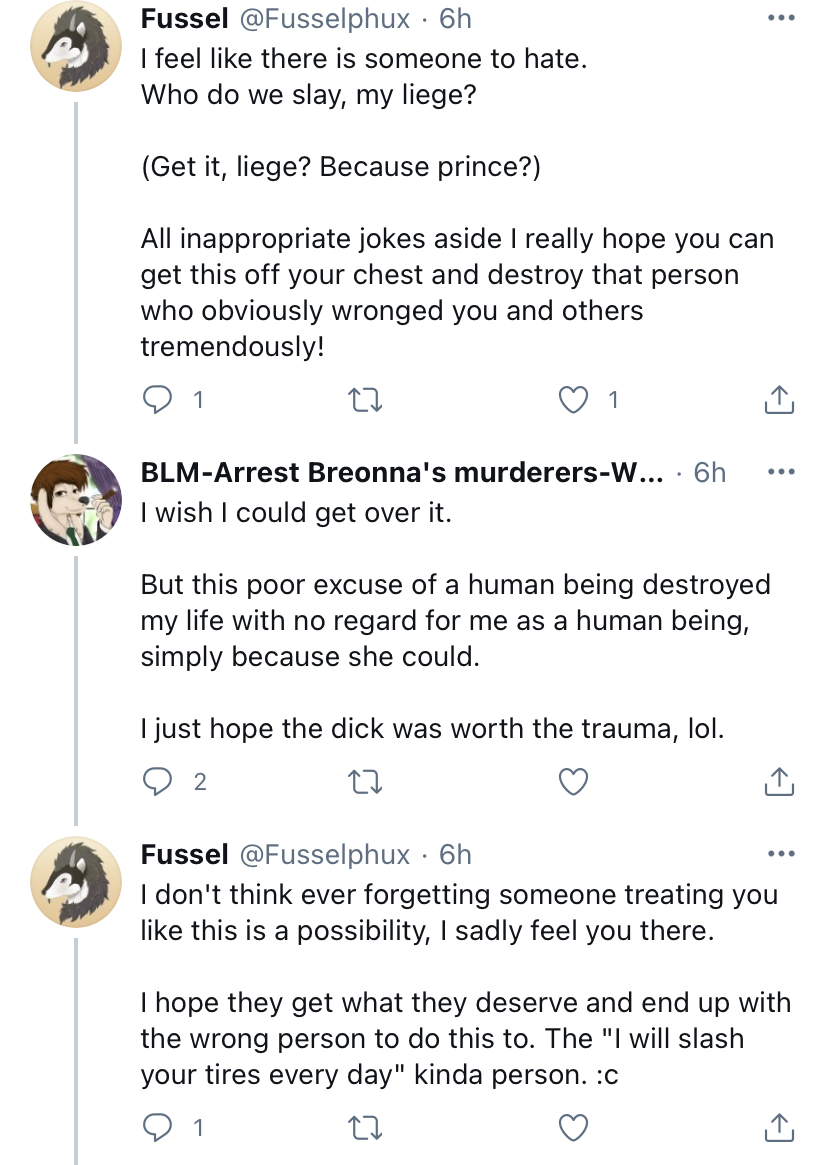Share the BLM-Arrest Breonna's murderers tweet

point(779,782)
